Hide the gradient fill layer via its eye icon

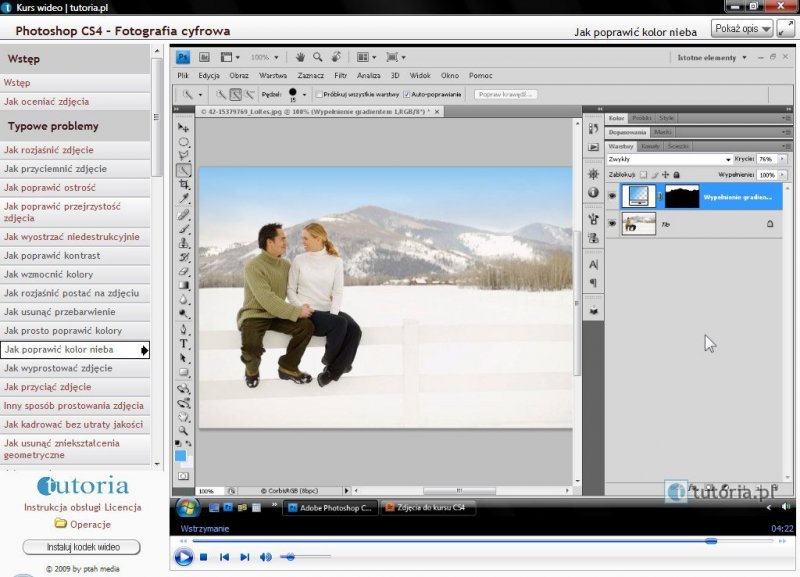pos(613,196)
